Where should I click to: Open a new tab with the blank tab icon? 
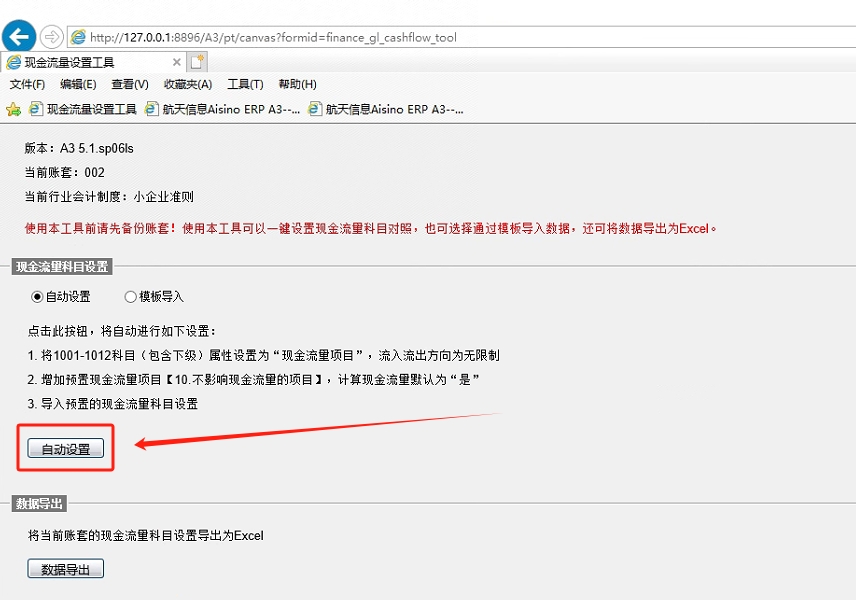194,61
